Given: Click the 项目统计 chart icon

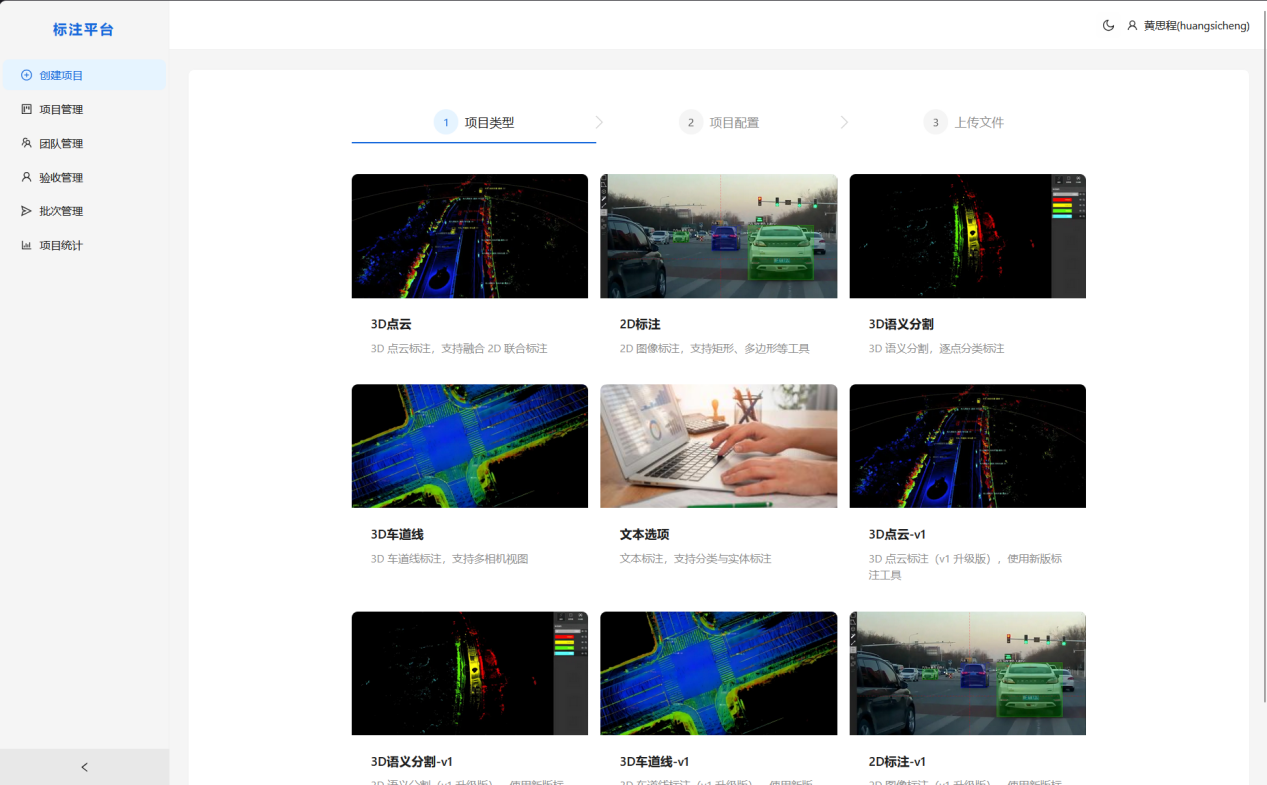Looking at the screenshot, I should click(27, 245).
